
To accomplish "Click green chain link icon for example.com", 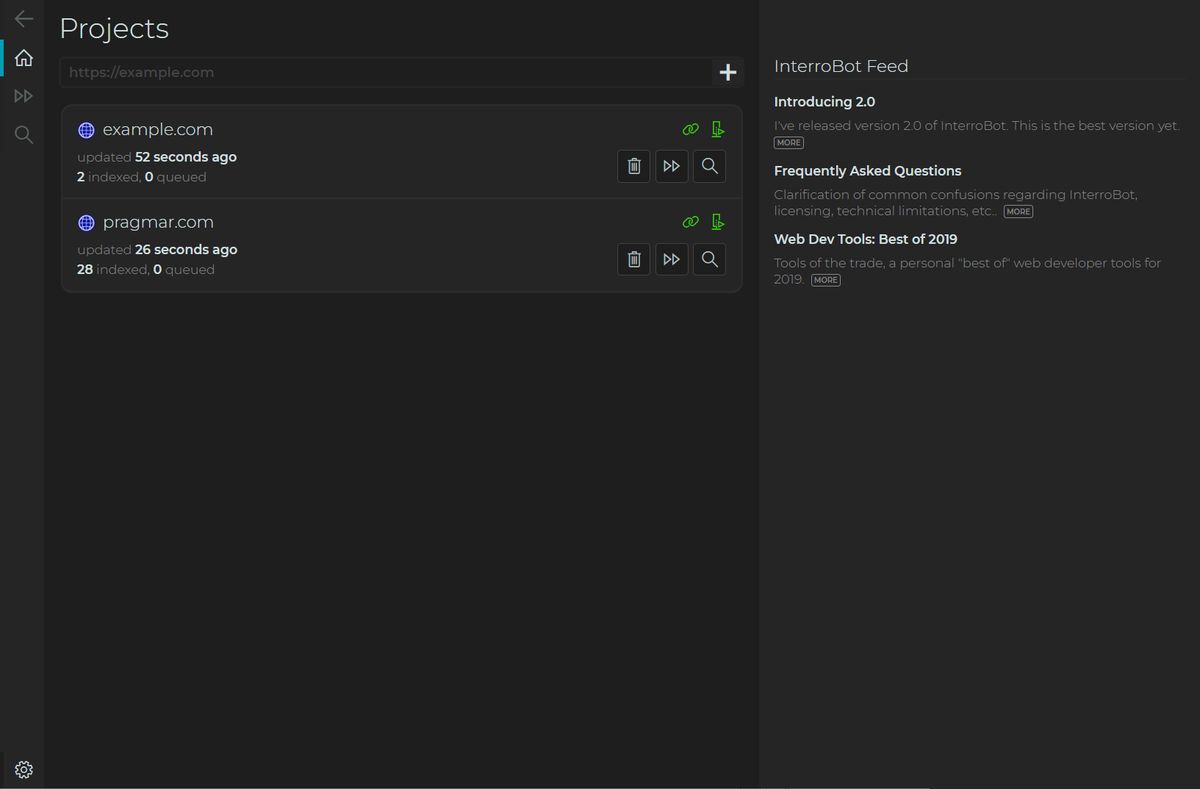I will 690,129.
